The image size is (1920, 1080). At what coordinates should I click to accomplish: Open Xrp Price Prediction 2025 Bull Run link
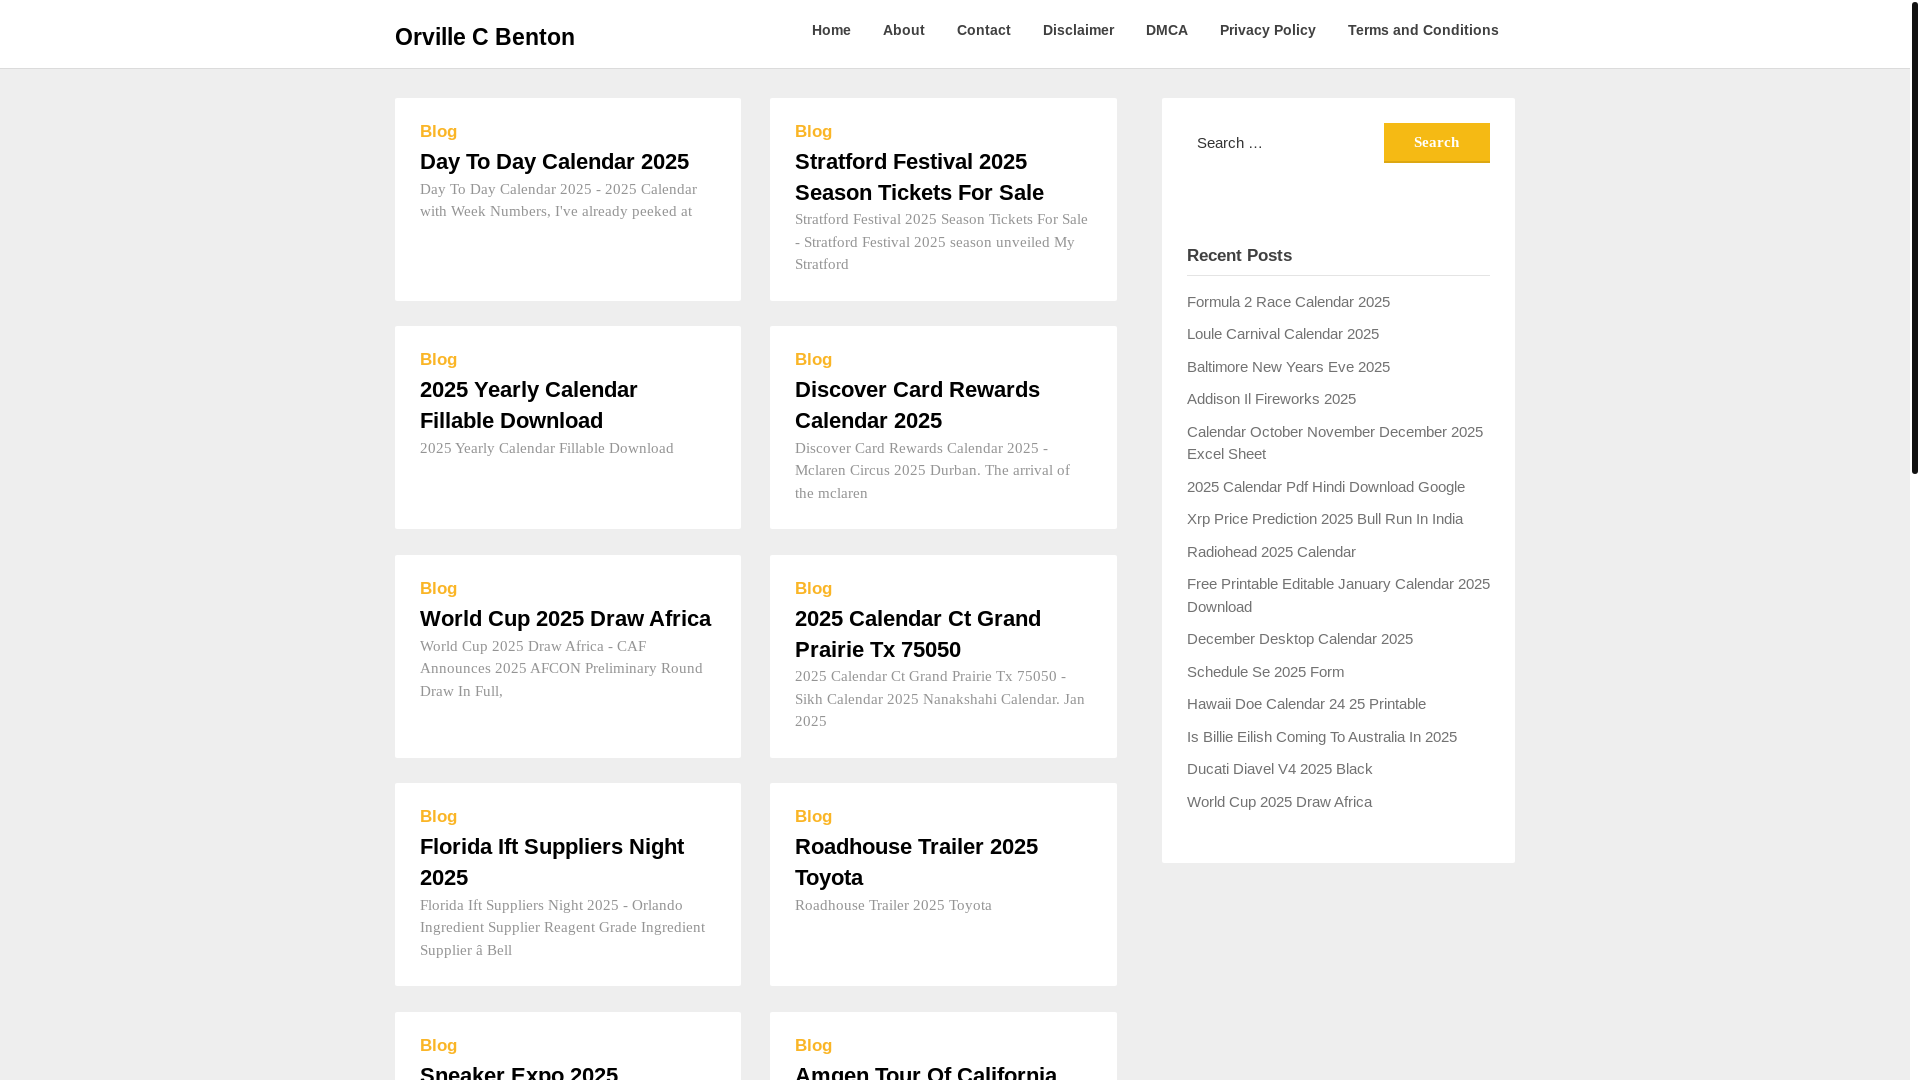[x=1324, y=519]
